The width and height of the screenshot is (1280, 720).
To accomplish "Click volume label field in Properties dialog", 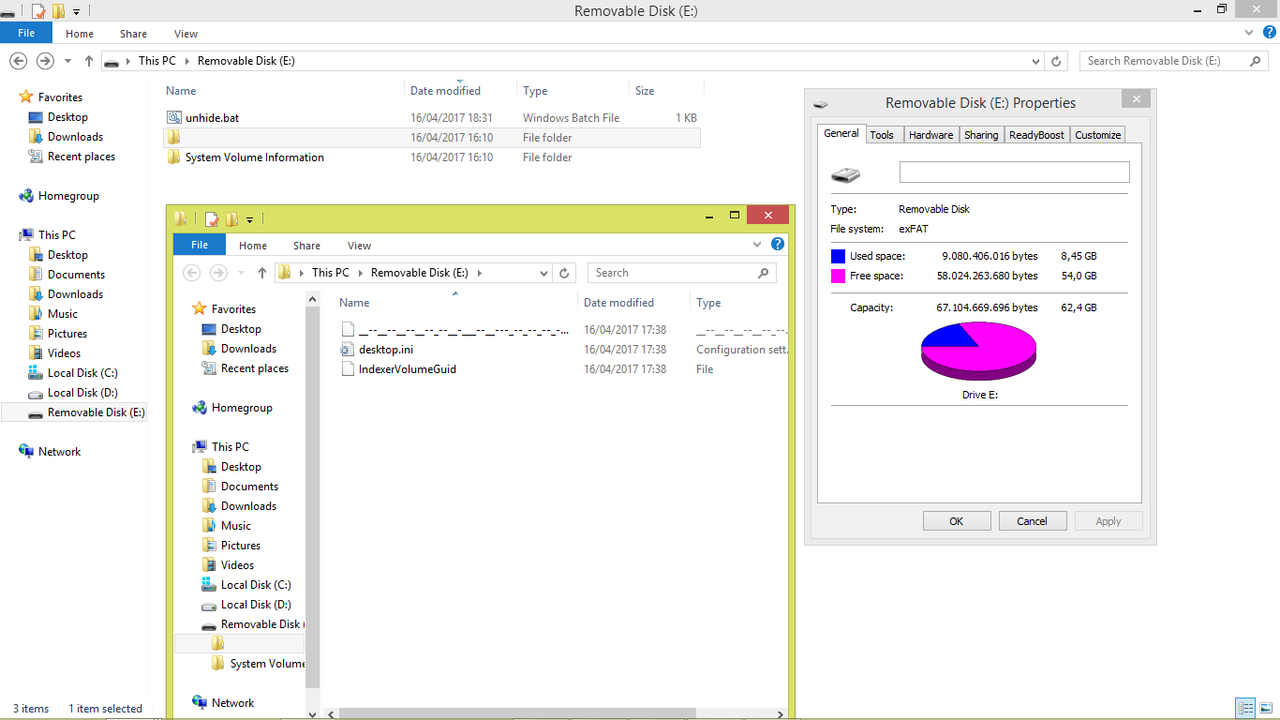I will [x=1014, y=172].
